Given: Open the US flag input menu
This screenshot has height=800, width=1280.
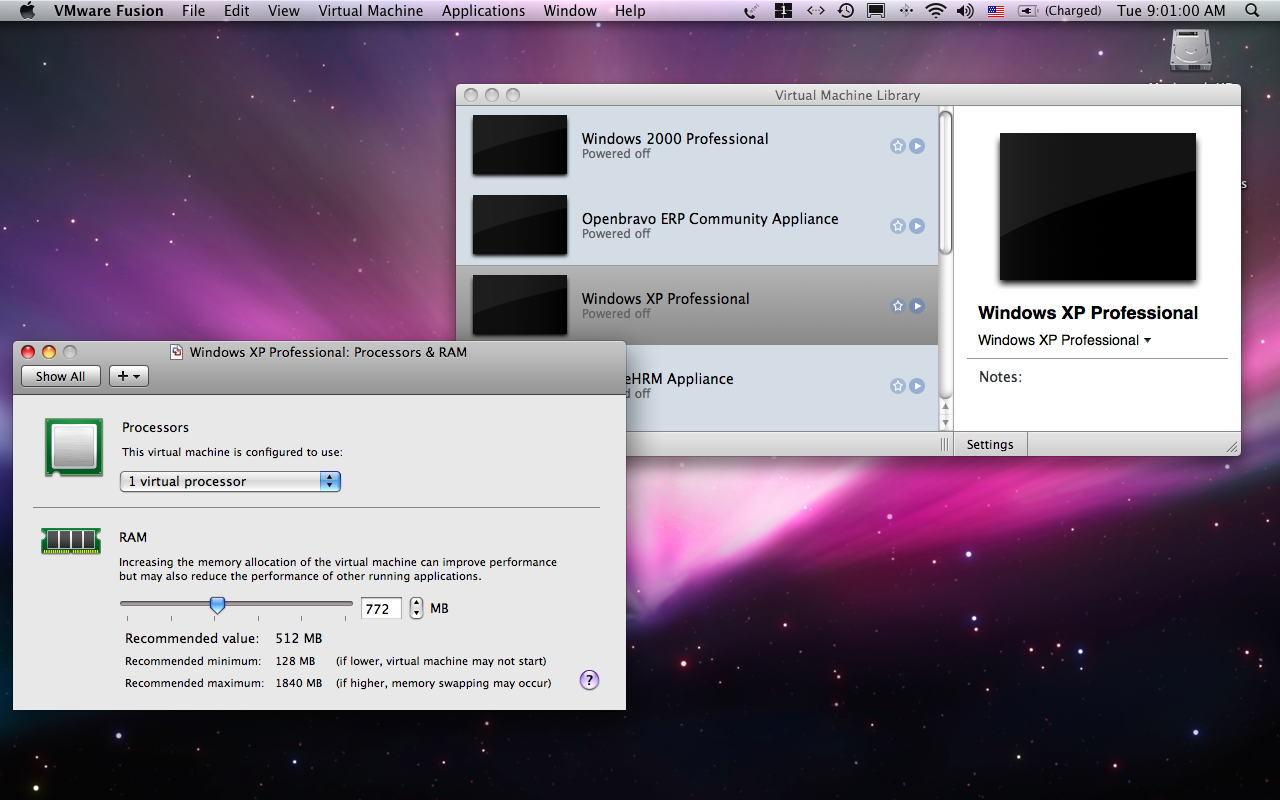Looking at the screenshot, I should coord(995,11).
